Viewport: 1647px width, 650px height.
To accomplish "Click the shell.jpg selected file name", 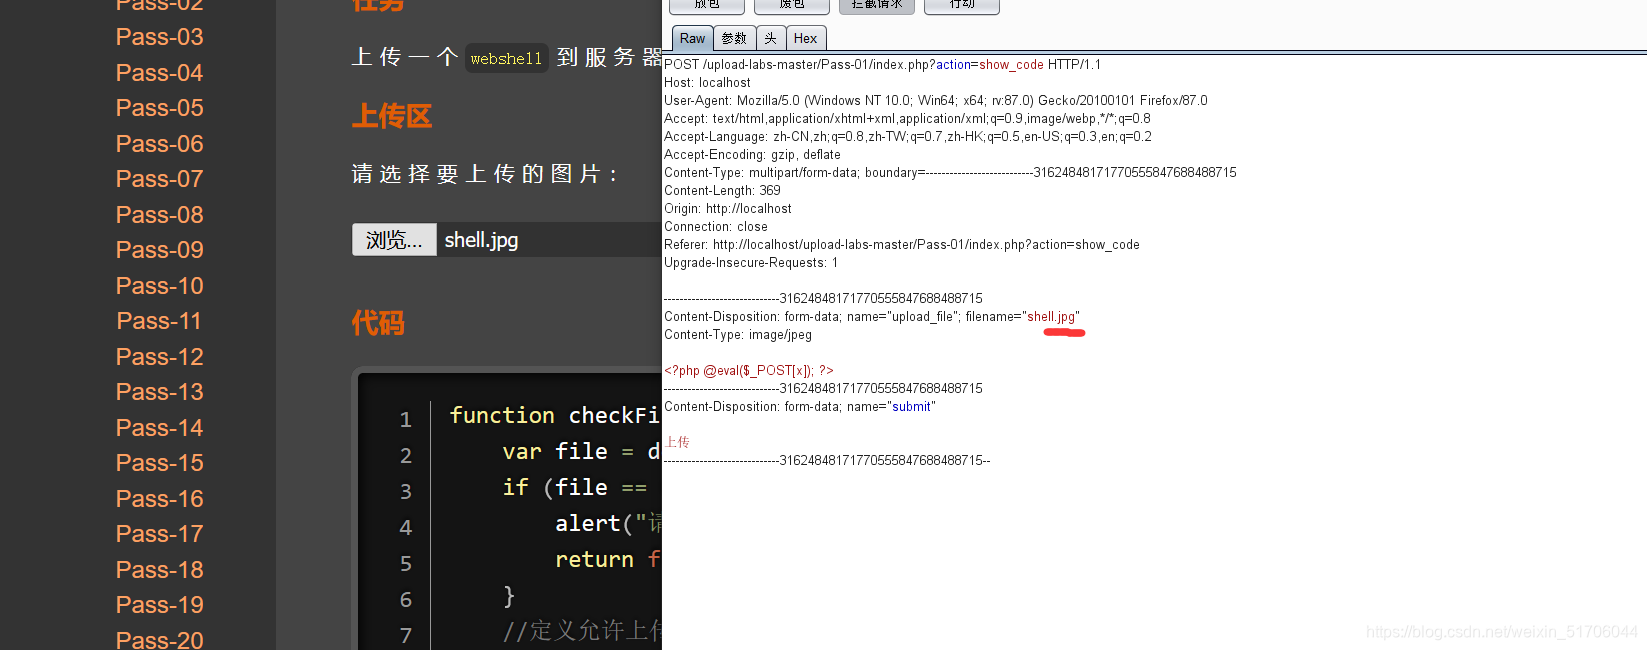I will [481, 240].
